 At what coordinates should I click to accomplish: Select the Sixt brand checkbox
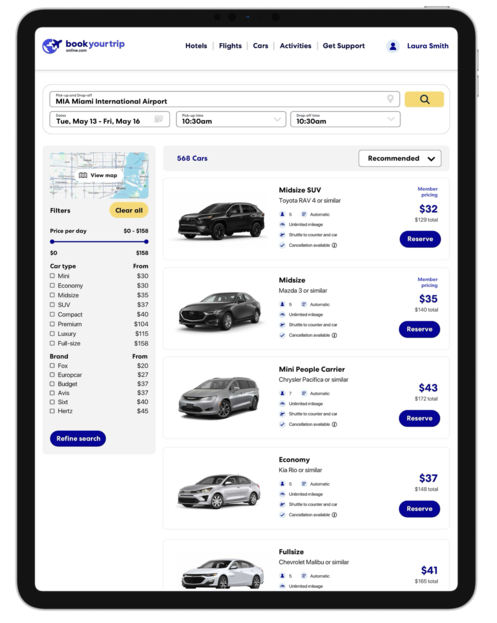pos(52,402)
